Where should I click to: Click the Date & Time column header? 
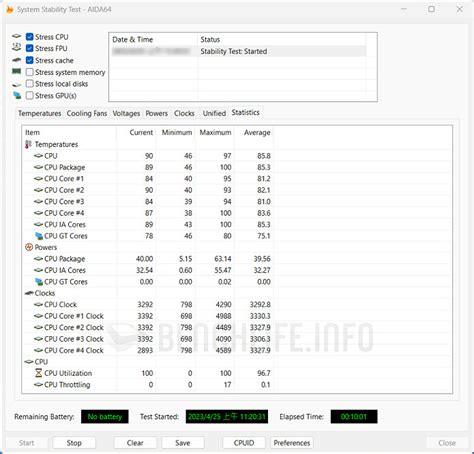tap(153, 40)
